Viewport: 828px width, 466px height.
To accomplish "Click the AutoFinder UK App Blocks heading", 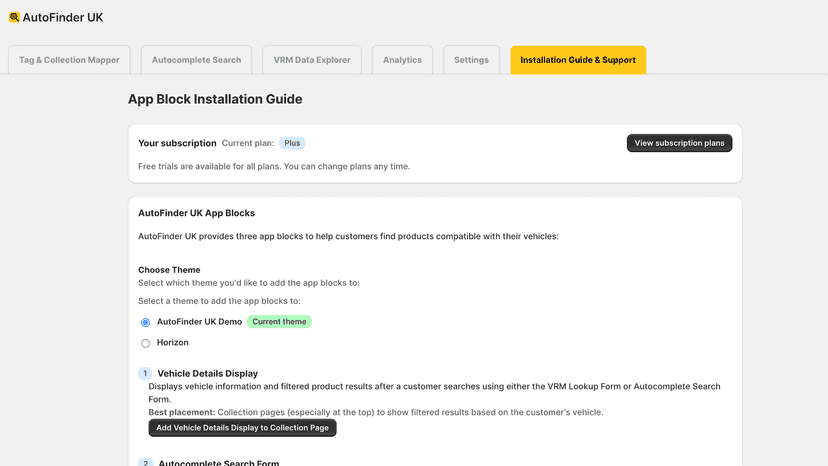I will 196,213.
